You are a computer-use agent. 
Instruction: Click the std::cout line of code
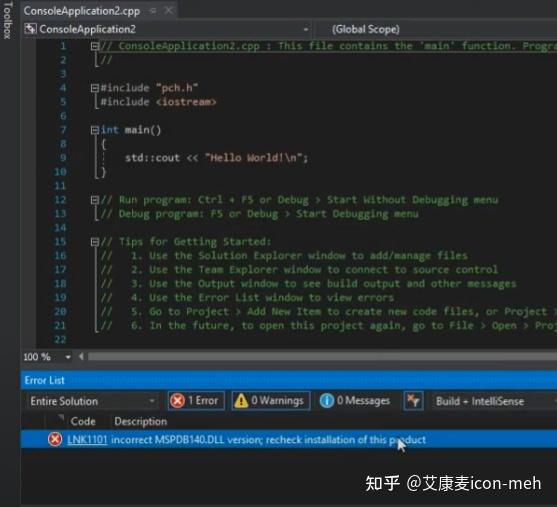pyautogui.click(x=216, y=158)
